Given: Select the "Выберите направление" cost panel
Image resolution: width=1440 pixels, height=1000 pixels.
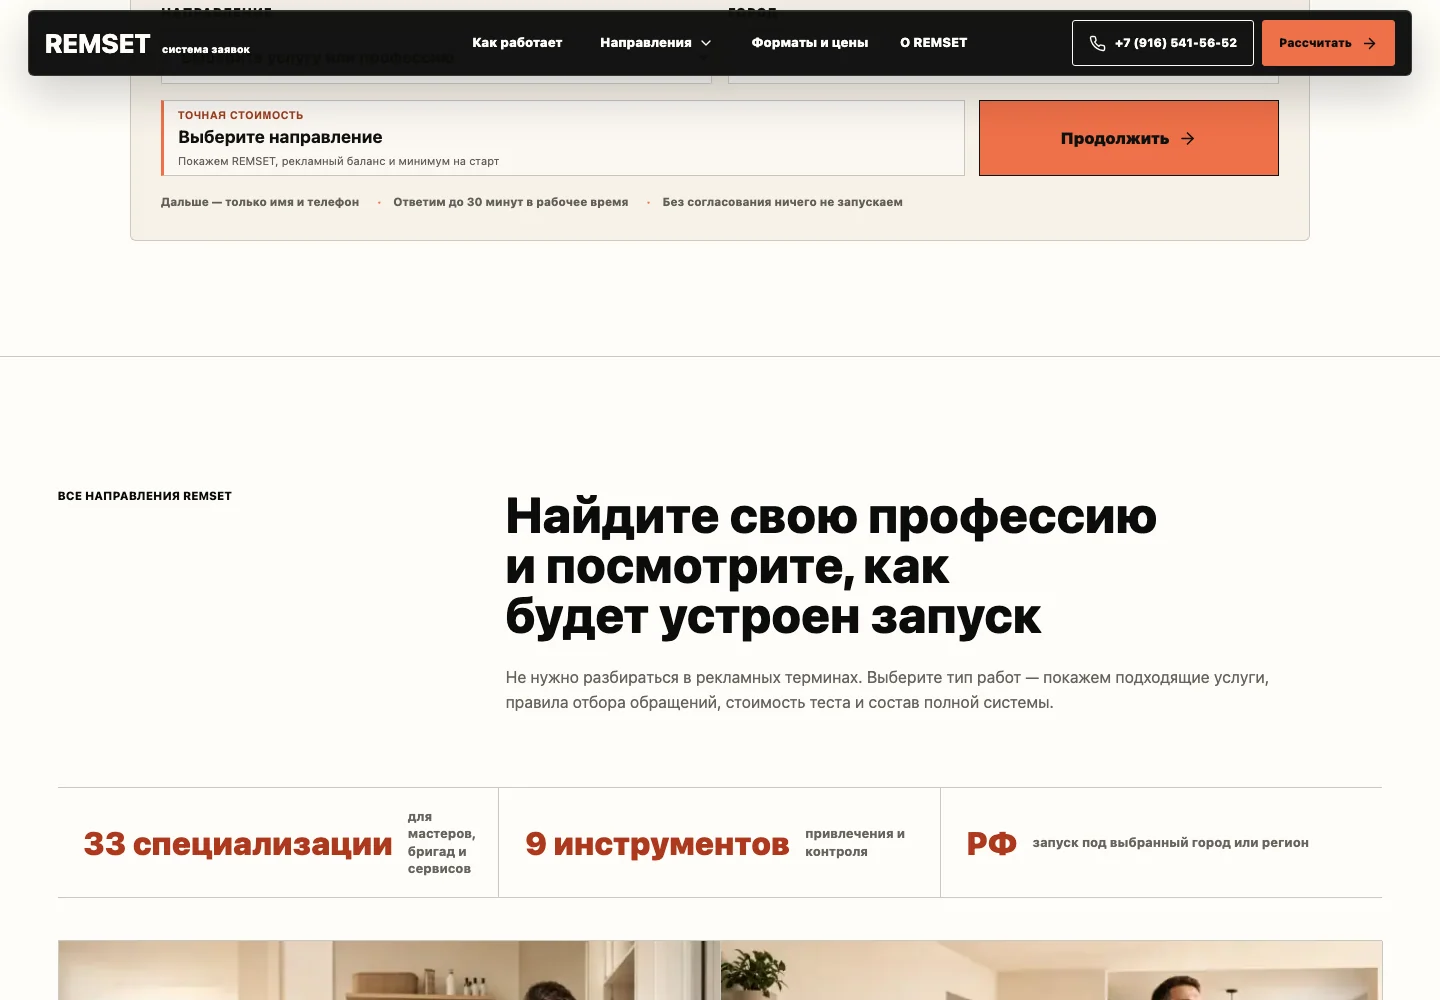Looking at the screenshot, I should point(563,138).
